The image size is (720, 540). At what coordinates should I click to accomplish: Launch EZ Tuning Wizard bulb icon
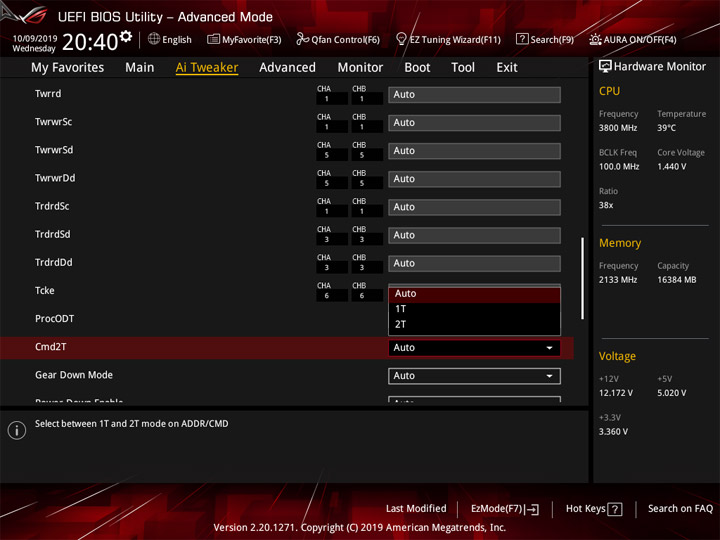point(401,39)
